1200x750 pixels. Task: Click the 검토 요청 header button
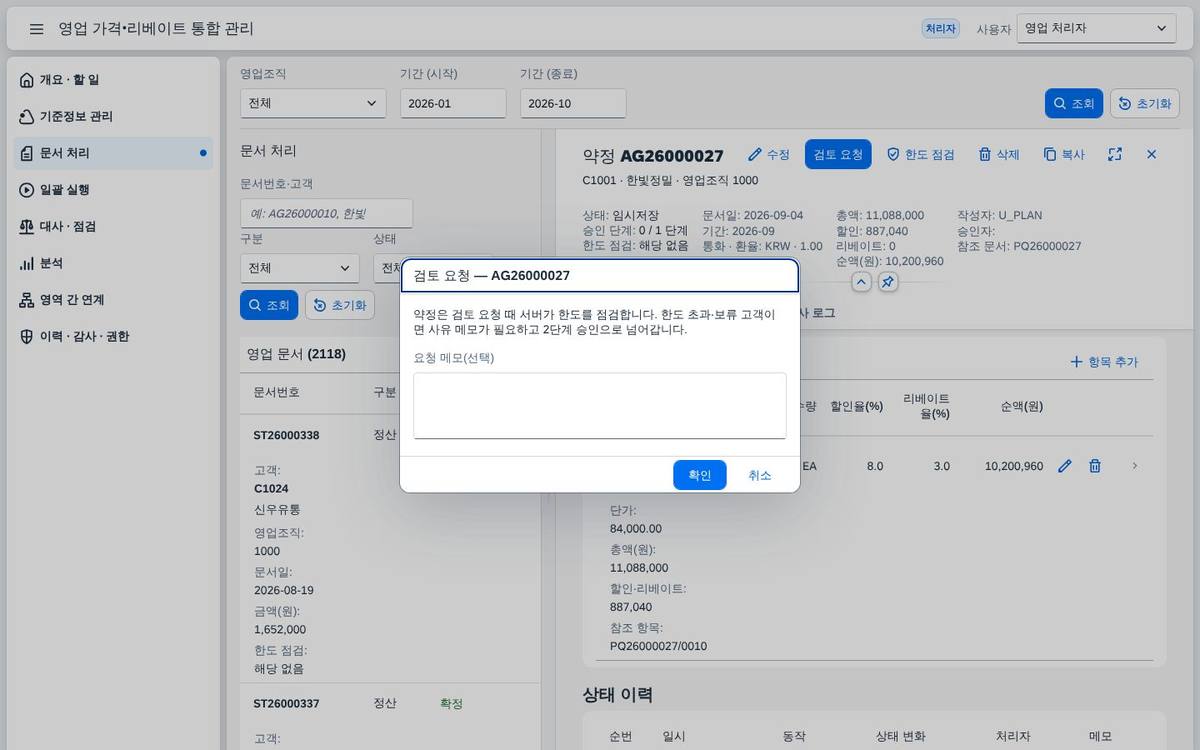tap(838, 154)
